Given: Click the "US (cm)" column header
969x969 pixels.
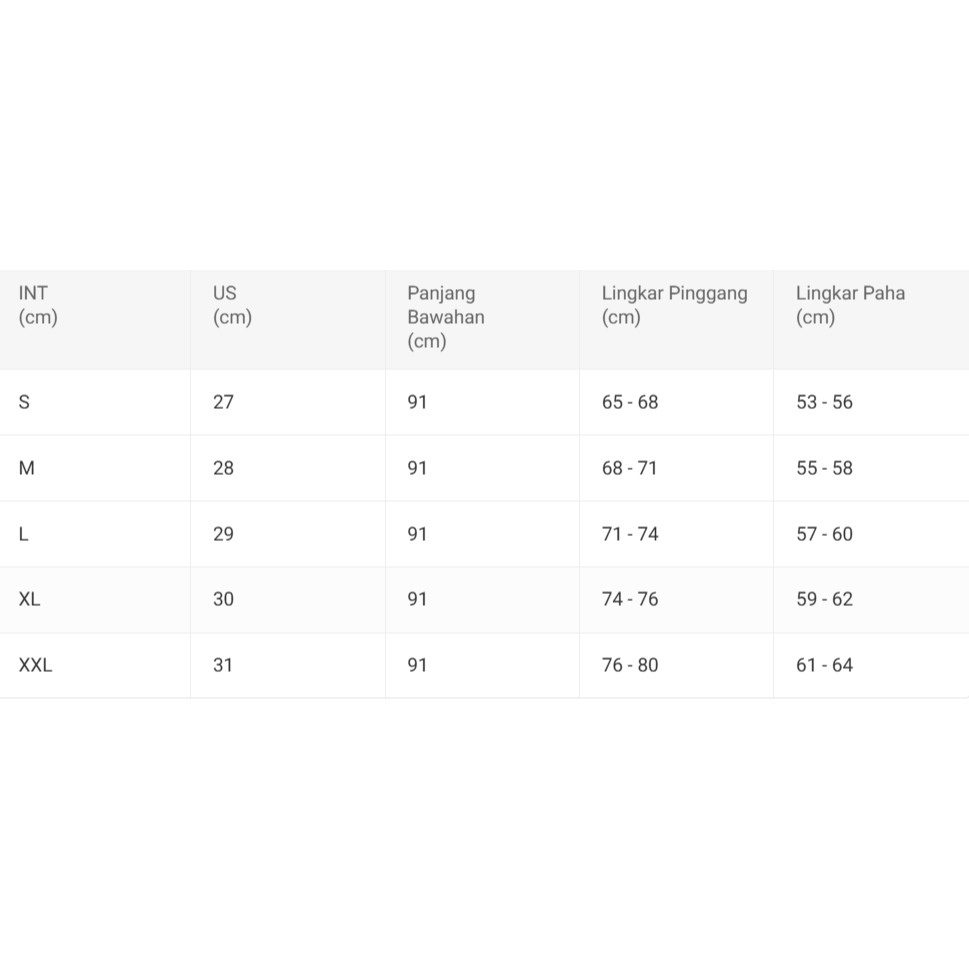Looking at the screenshot, I should 232,305.
